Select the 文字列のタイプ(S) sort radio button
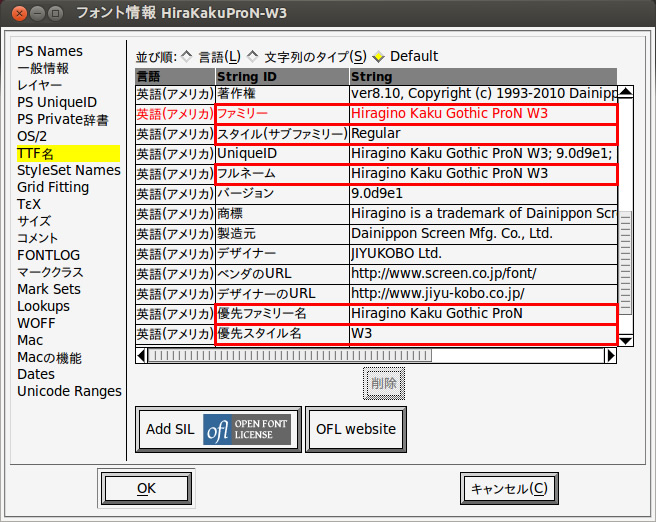 pos(253,56)
